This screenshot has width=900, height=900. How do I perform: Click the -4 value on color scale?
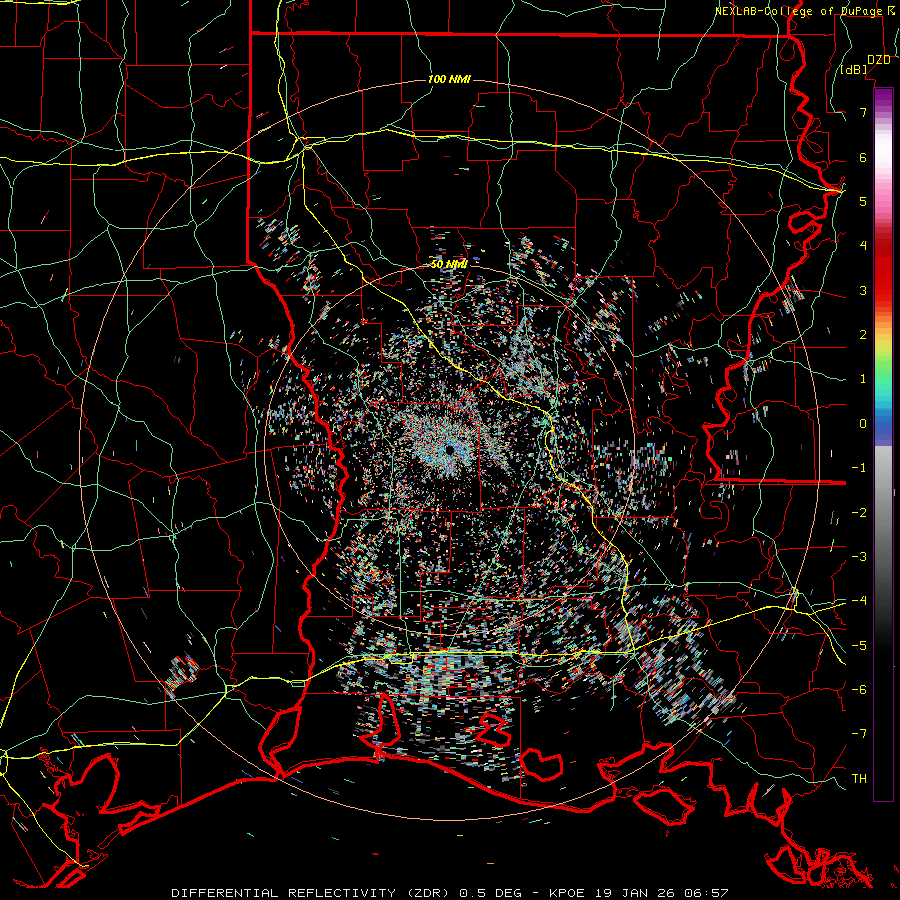pyautogui.click(x=859, y=601)
